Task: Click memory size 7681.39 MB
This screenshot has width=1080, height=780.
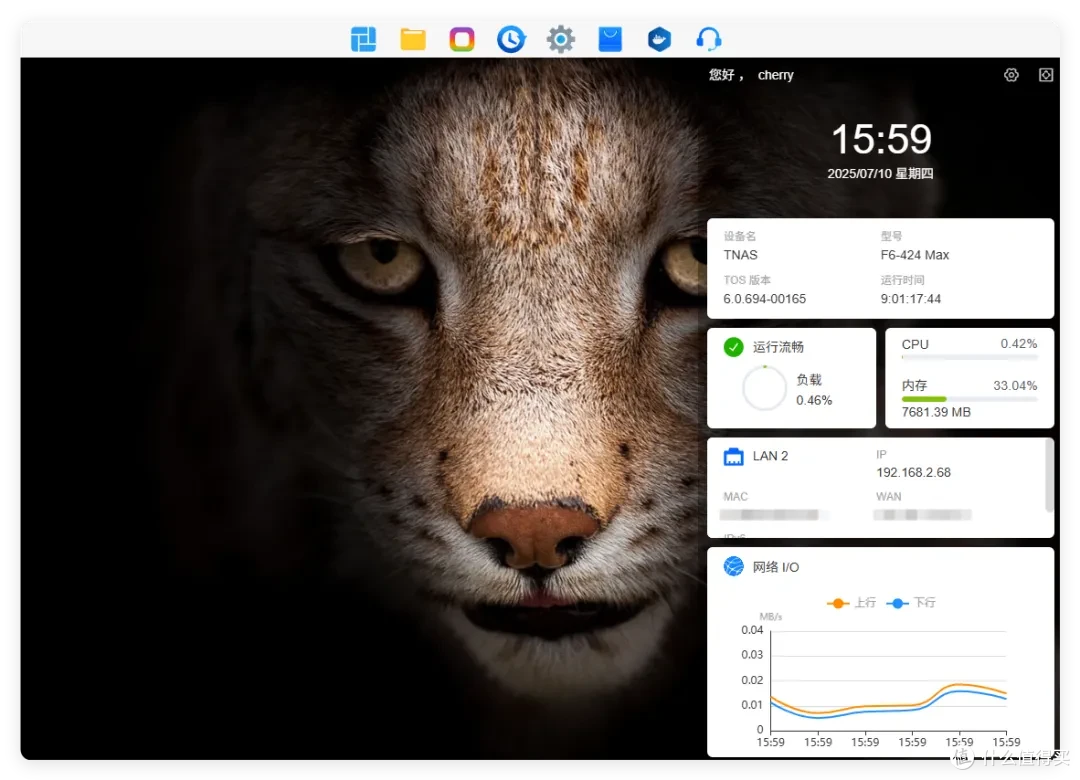Action: [x=936, y=412]
